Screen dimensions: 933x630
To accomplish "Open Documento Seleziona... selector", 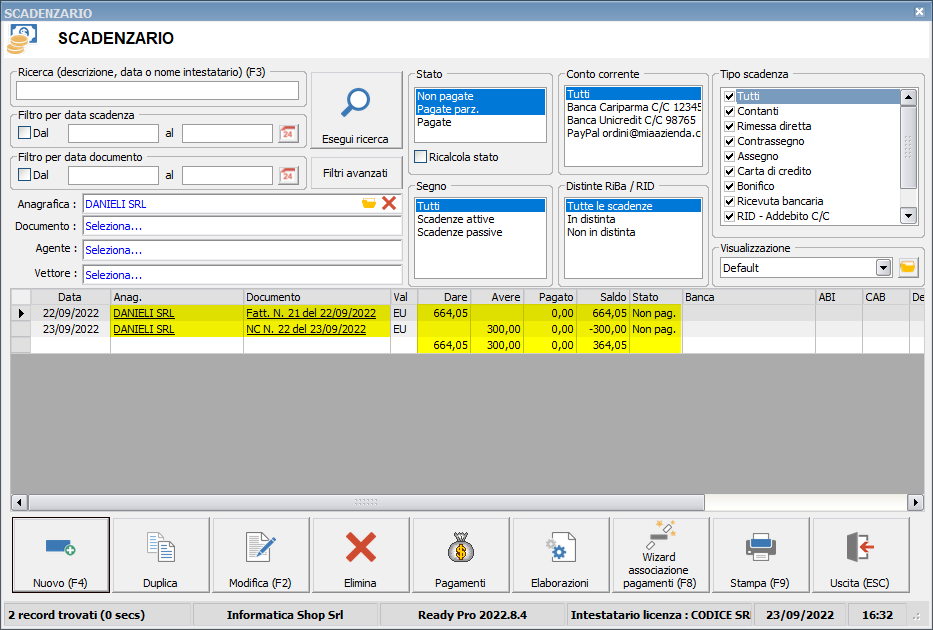I will click(x=242, y=226).
